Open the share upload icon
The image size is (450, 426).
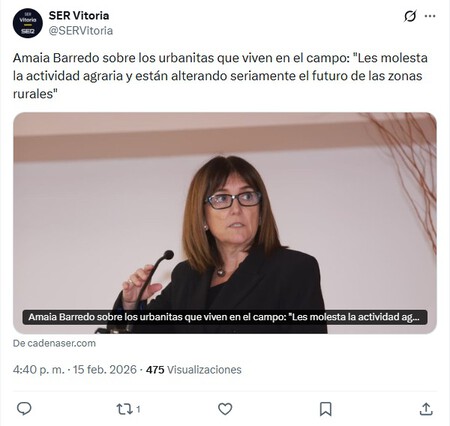426,409
